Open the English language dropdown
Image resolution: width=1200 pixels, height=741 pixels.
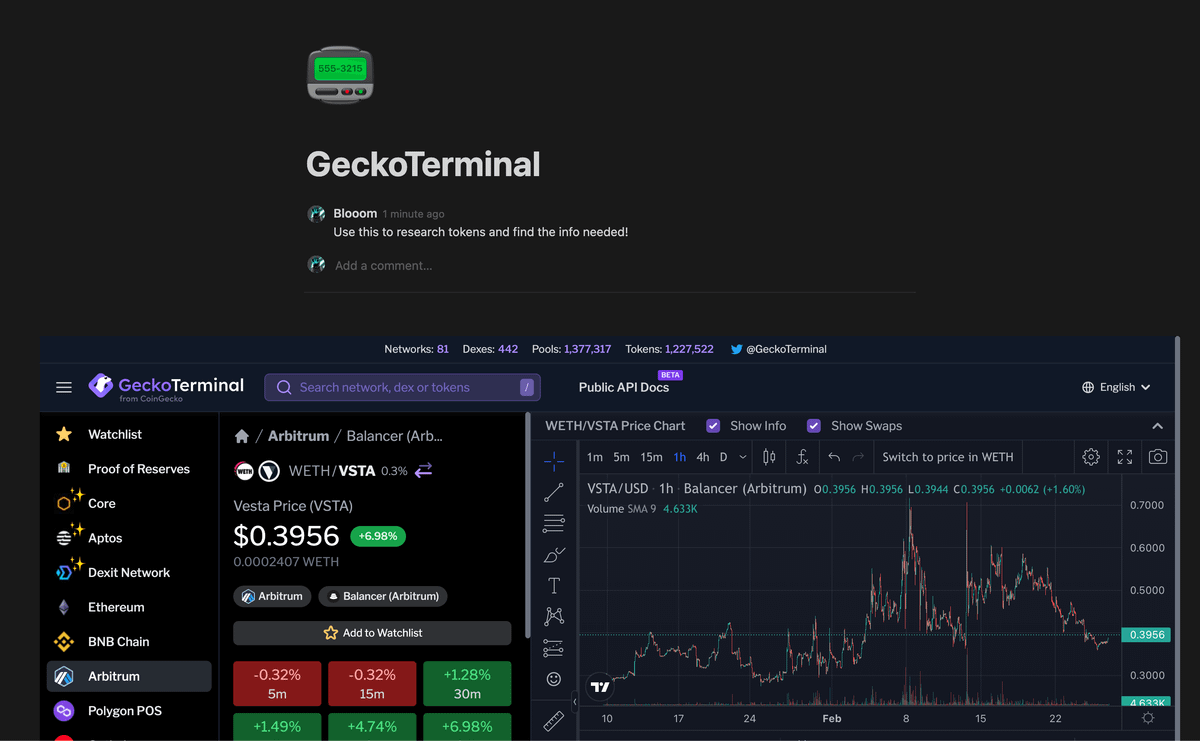1116,387
